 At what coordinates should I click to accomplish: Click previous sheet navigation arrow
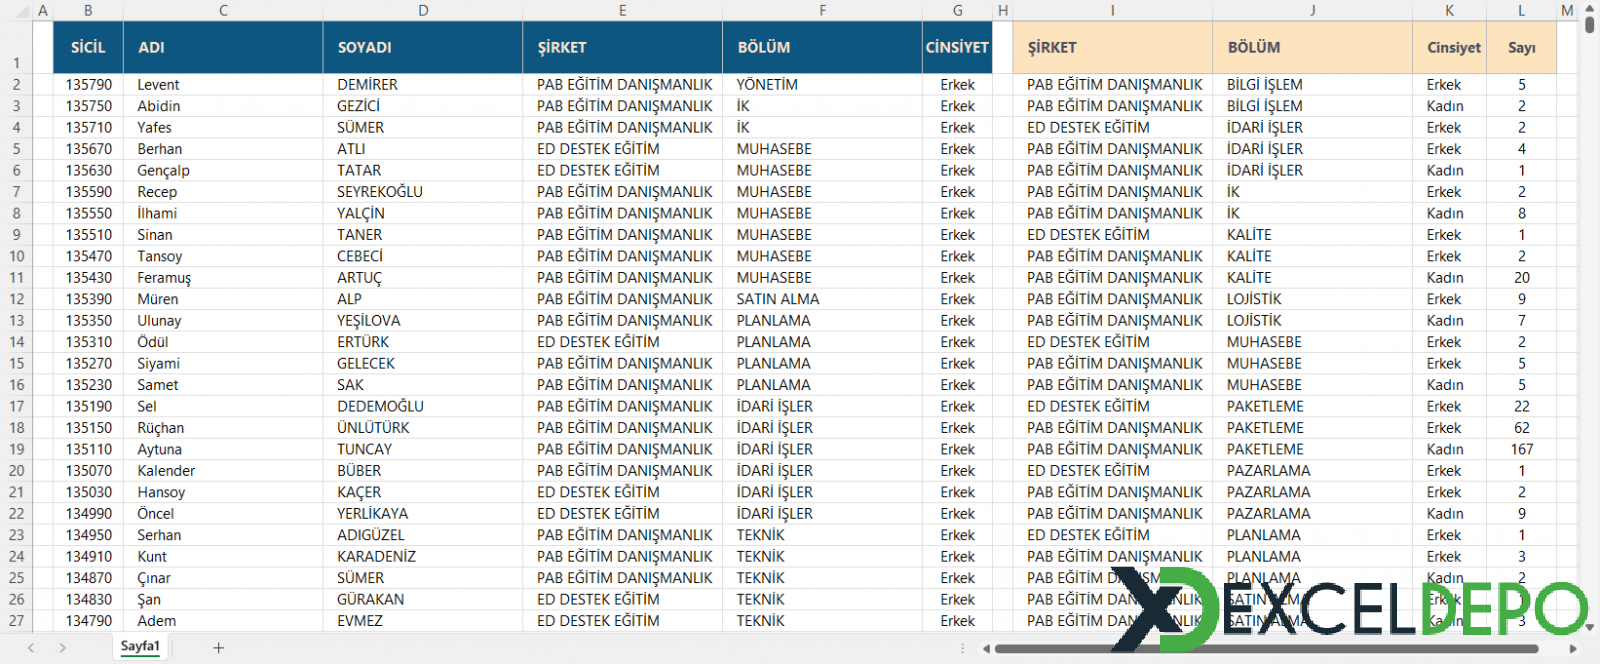pyautogui.click(x=31, y=648)
